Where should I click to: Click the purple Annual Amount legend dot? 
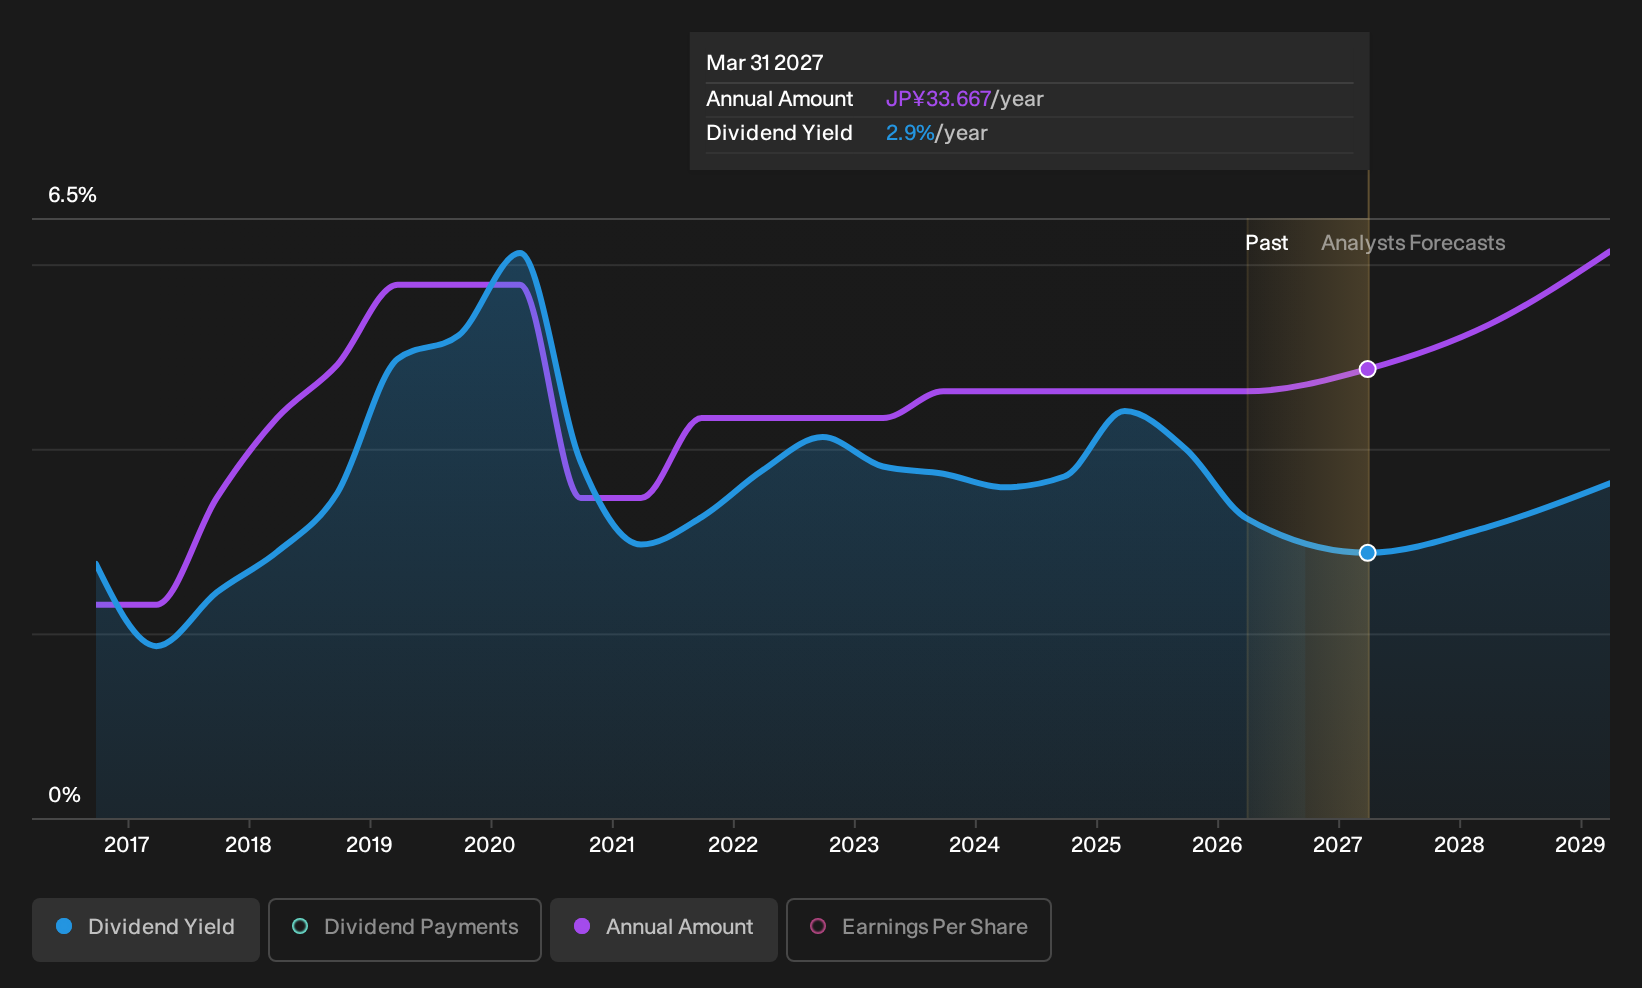582,926
